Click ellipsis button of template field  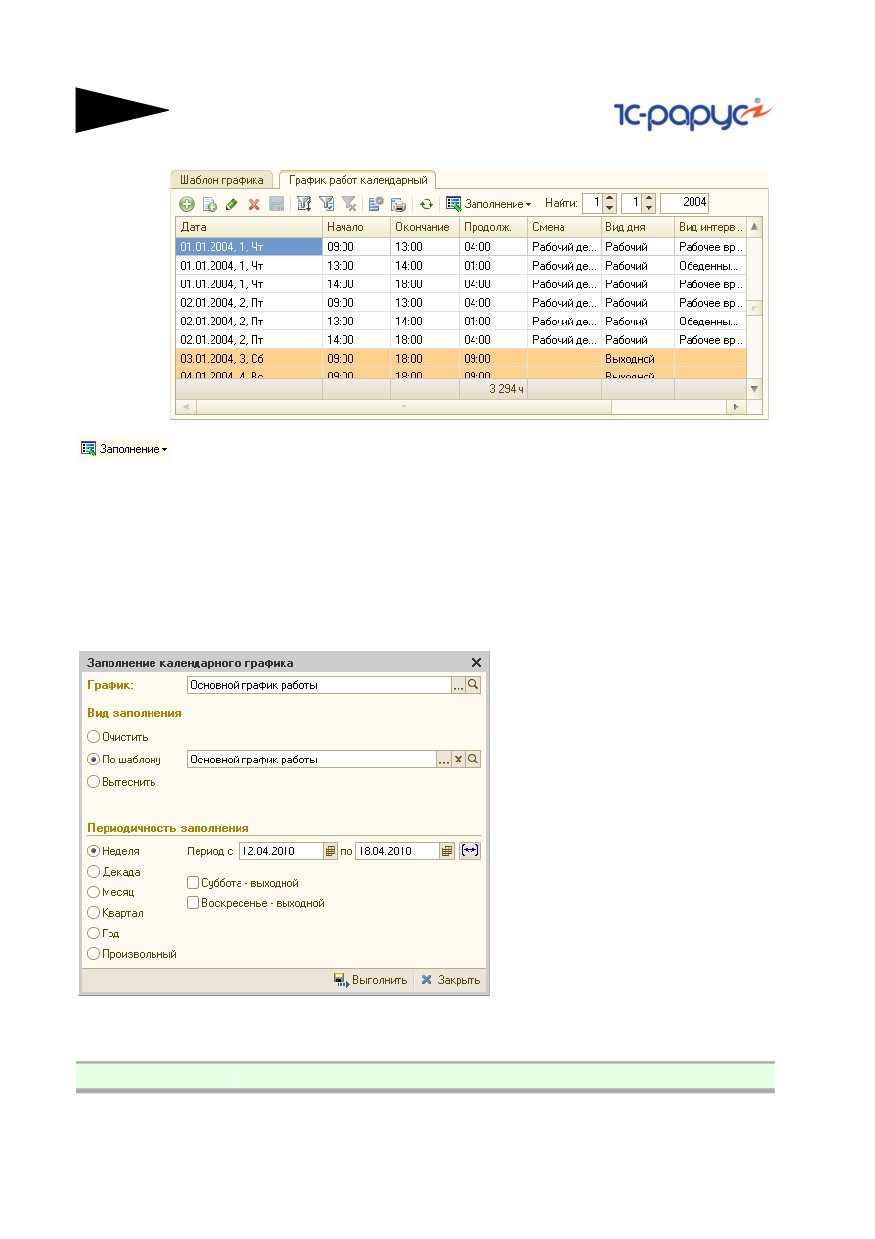pos(444,759)
